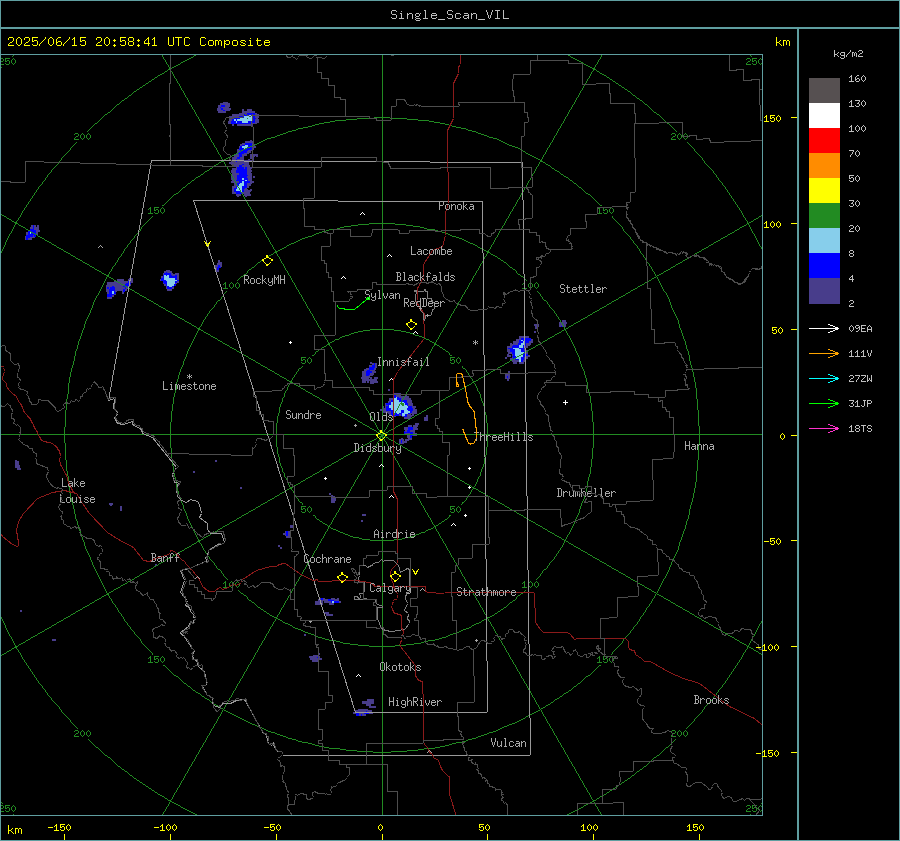Click the Innisfail town label
This screenshot has height=841, width=900.
click(403, 362)
